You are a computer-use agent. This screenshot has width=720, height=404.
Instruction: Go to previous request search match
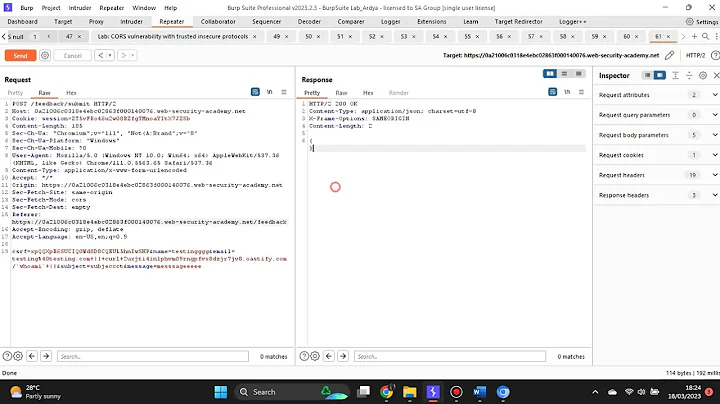(32, 356)
